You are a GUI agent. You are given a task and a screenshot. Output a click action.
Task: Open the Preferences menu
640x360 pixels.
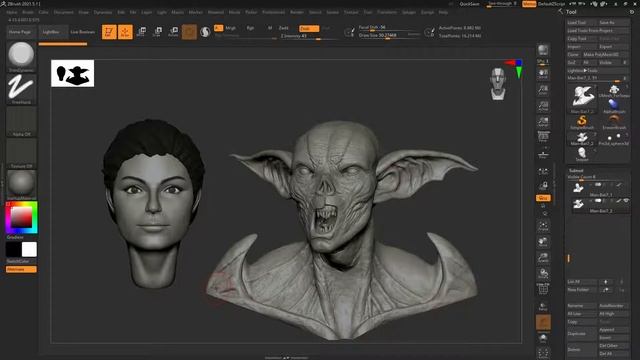pyautogui.click(x=273, y=13)
